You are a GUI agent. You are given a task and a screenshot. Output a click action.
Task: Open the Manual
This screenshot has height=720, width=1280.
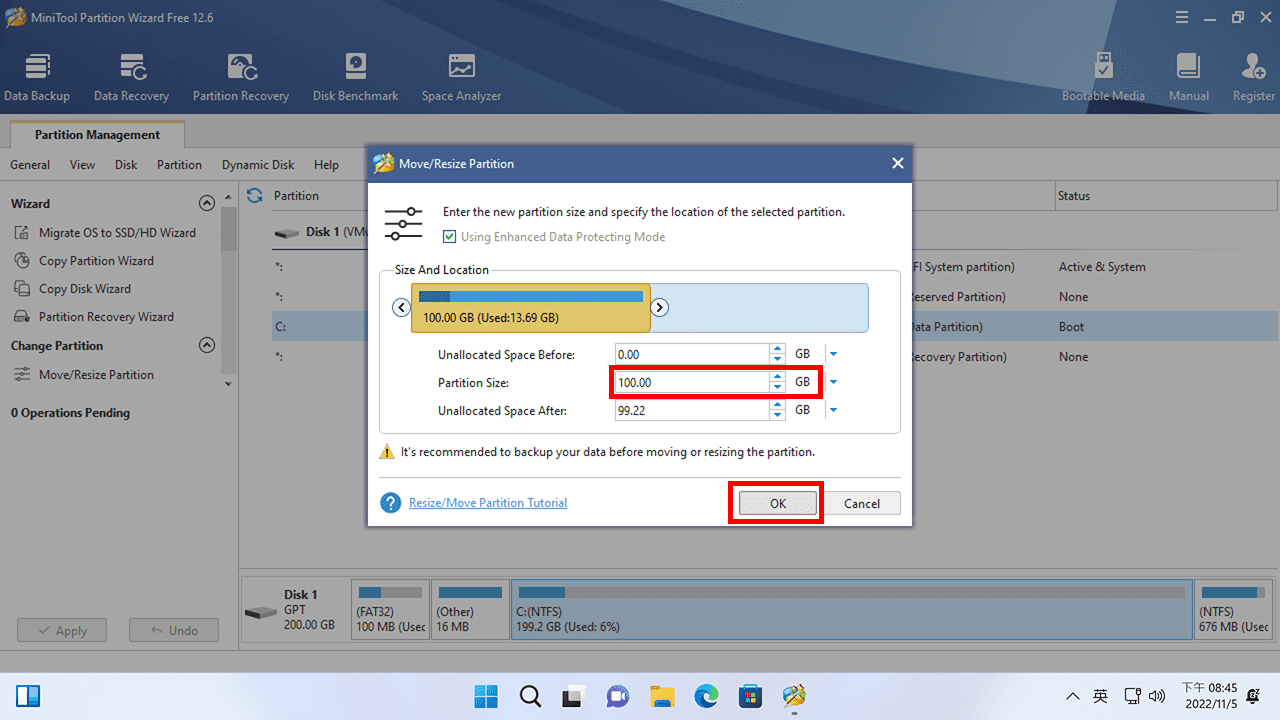(1188, 75)
